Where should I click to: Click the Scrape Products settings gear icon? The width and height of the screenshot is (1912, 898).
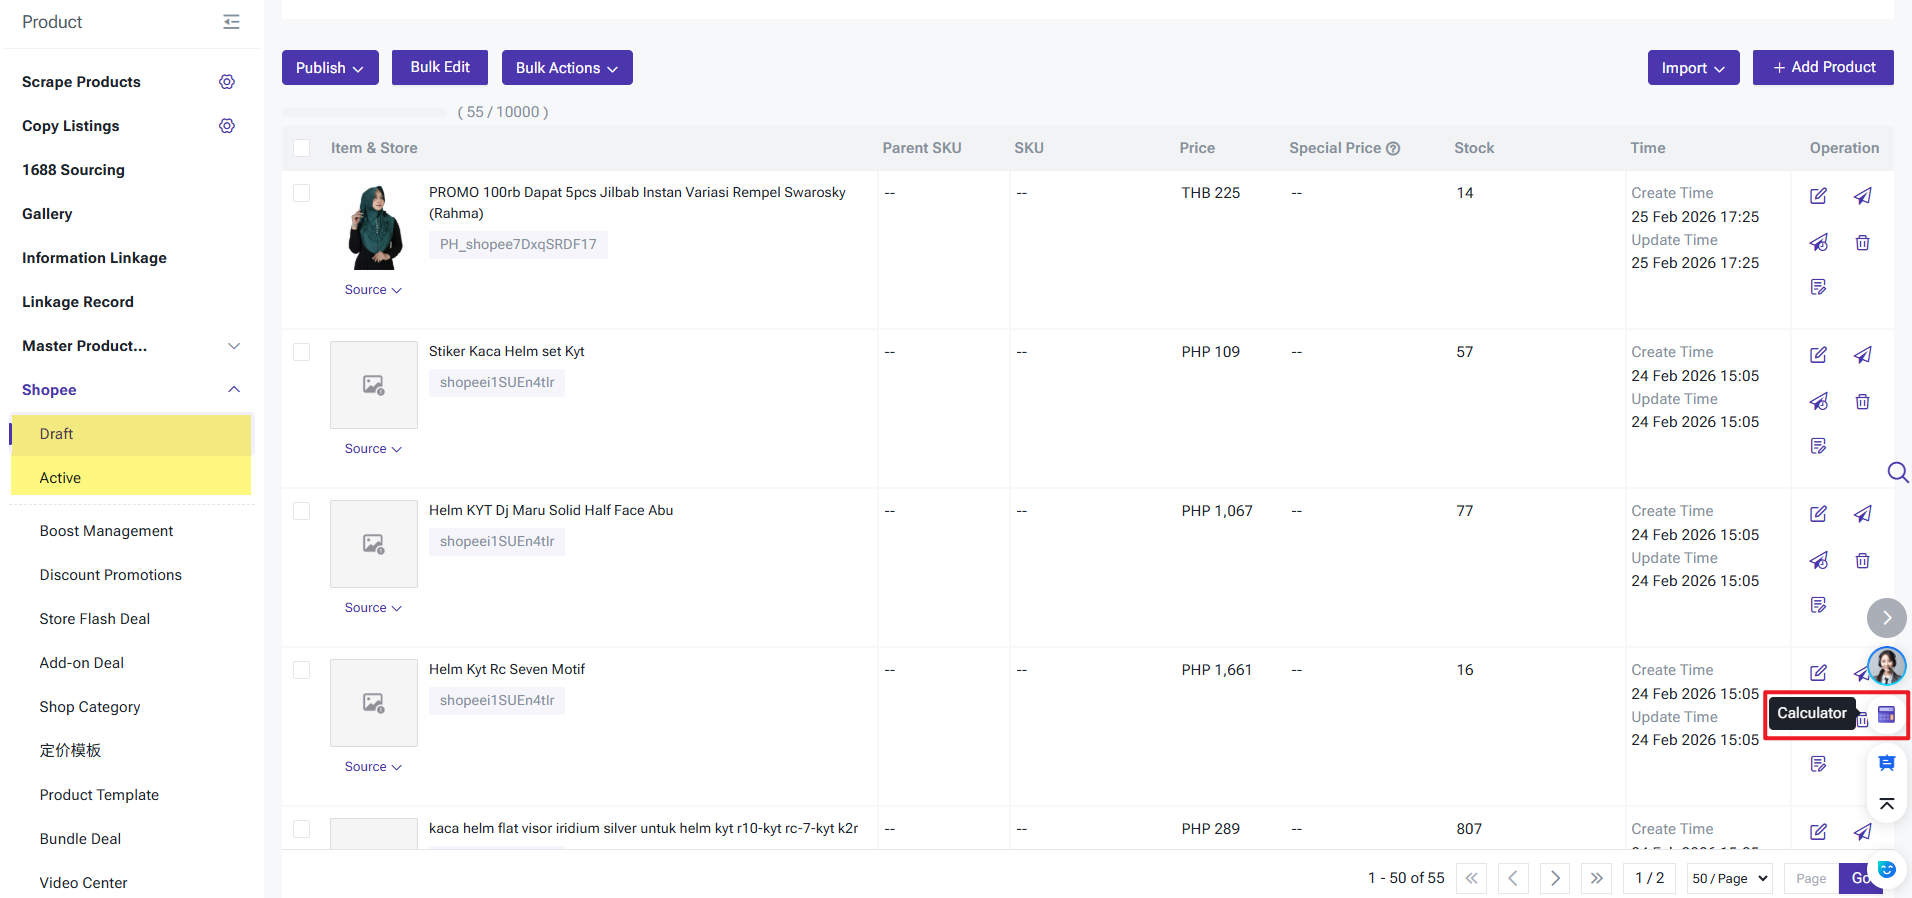pyautogui.click(x=227, y=82)
